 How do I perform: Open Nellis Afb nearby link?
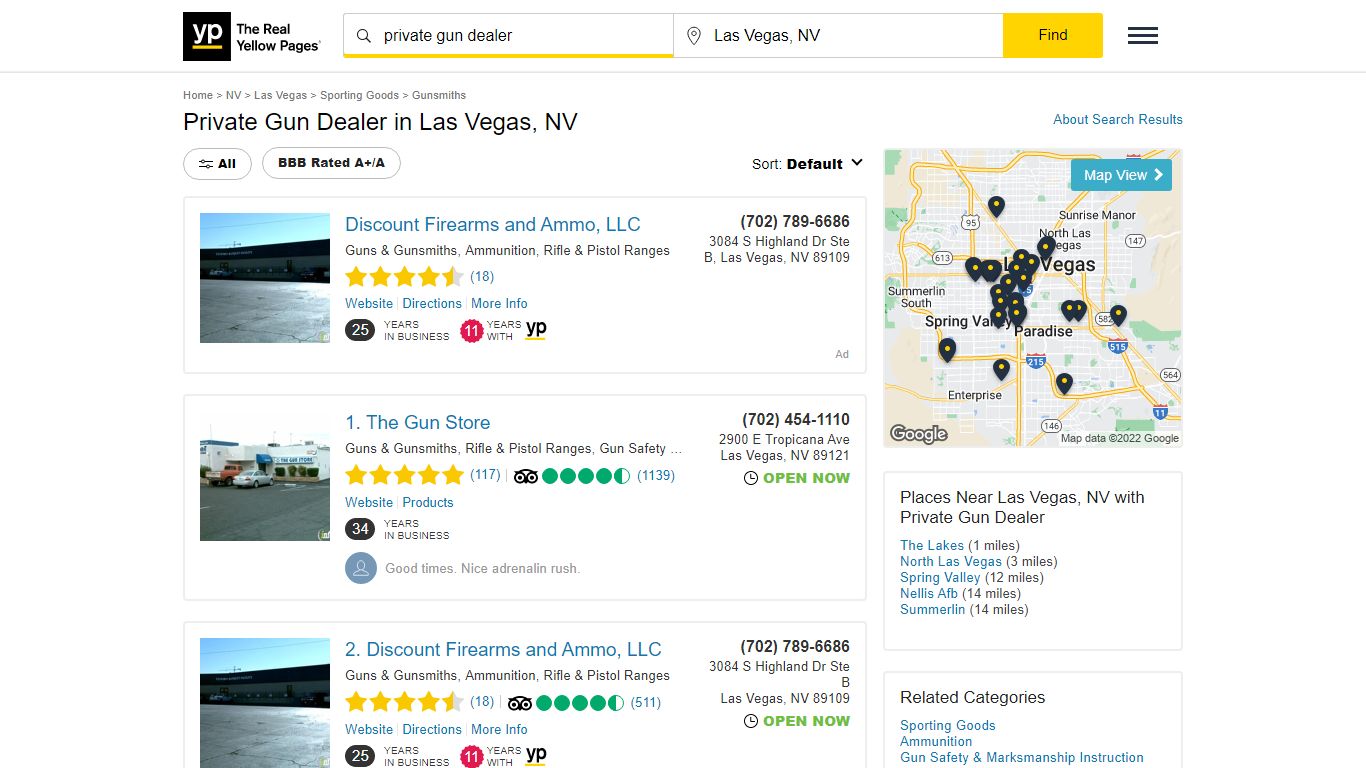(x=929, y=593)
